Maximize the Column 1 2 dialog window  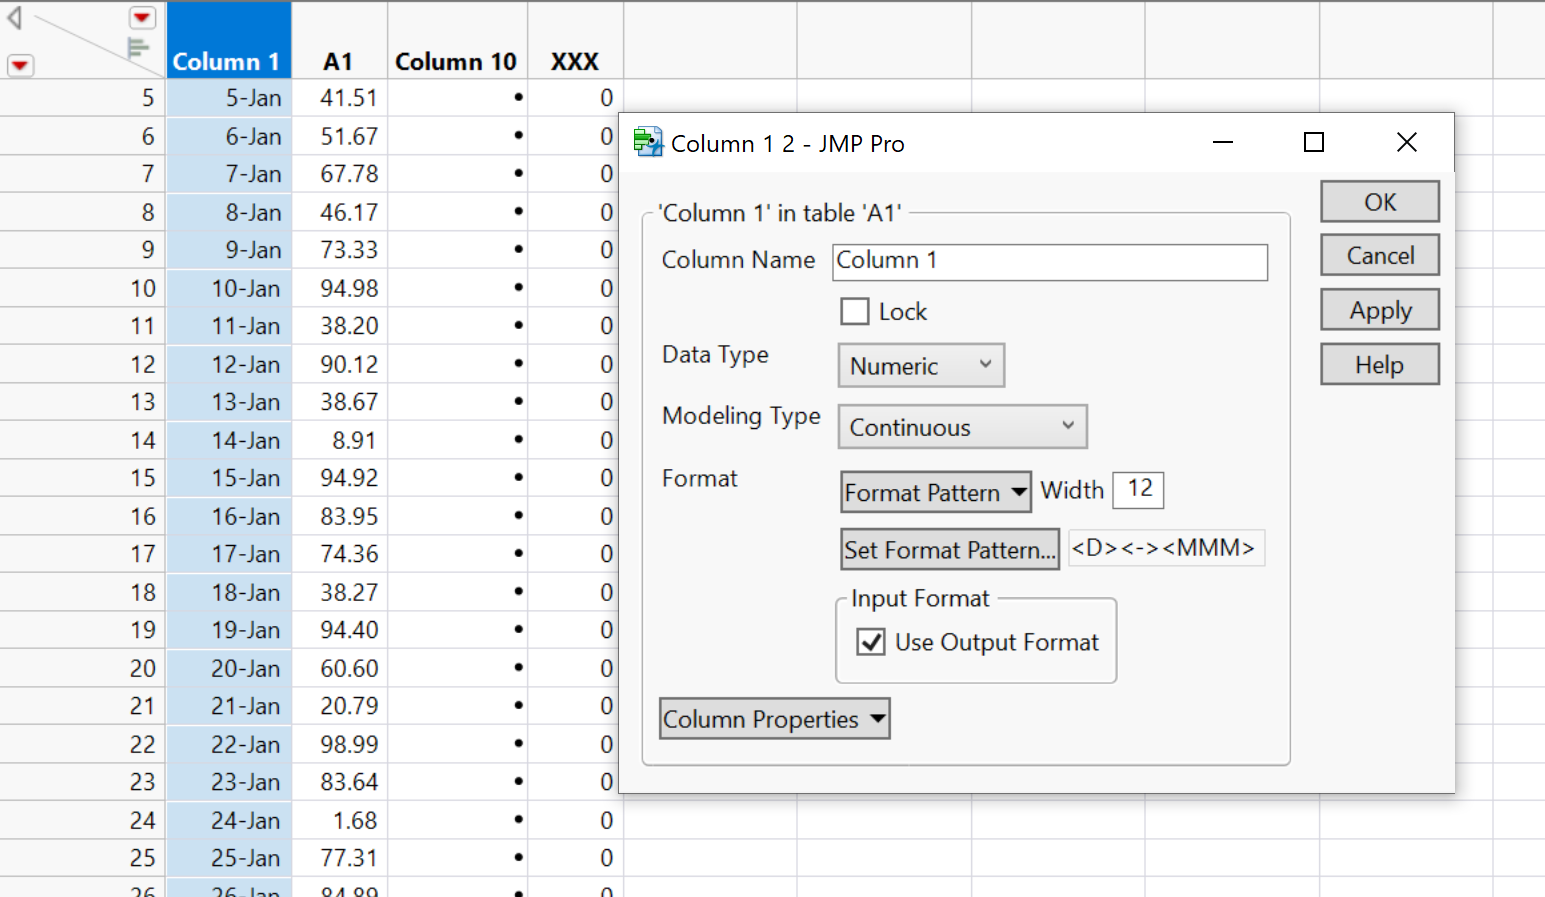click(1314, 143)
